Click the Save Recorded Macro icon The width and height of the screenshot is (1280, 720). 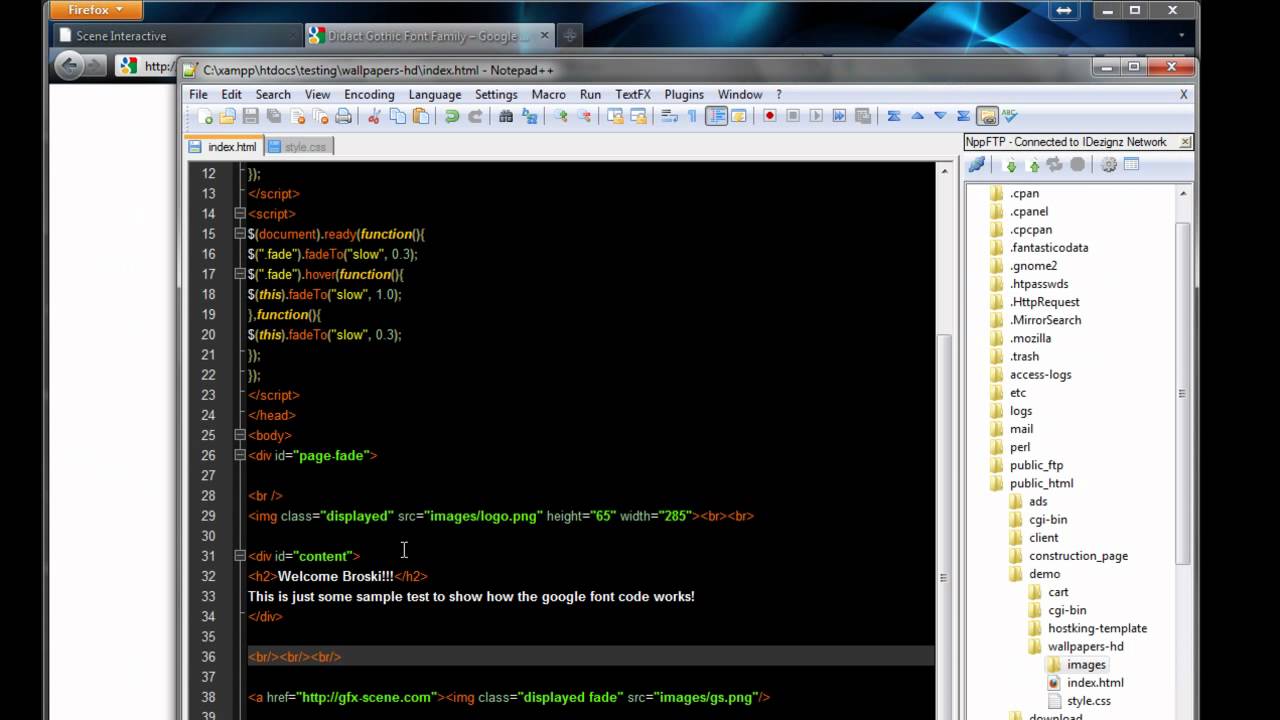pos(863,117)
